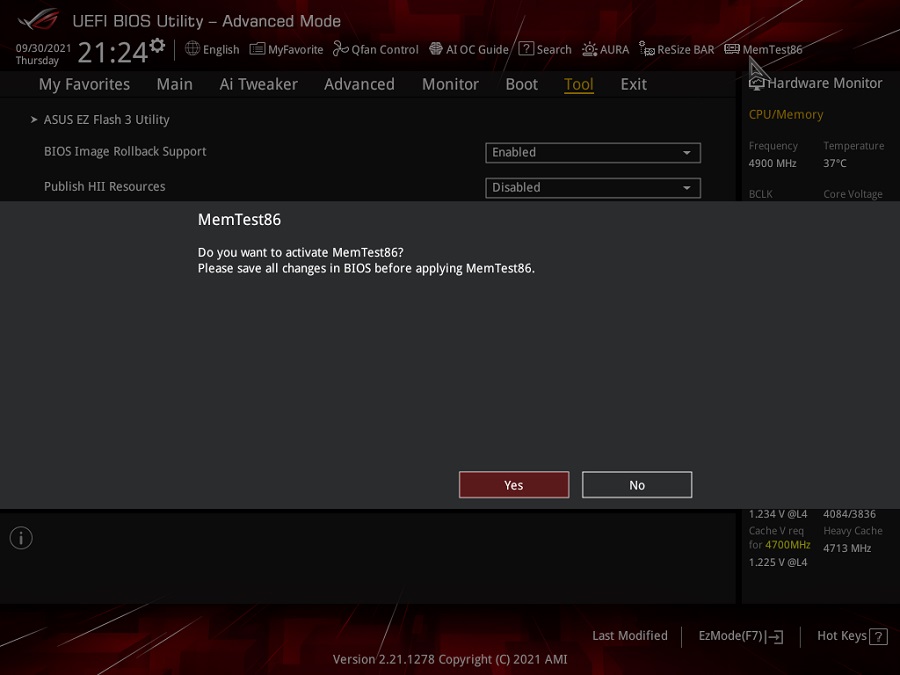
Task: Open Hot Keys question mark icon
Action: coord(878,637)
